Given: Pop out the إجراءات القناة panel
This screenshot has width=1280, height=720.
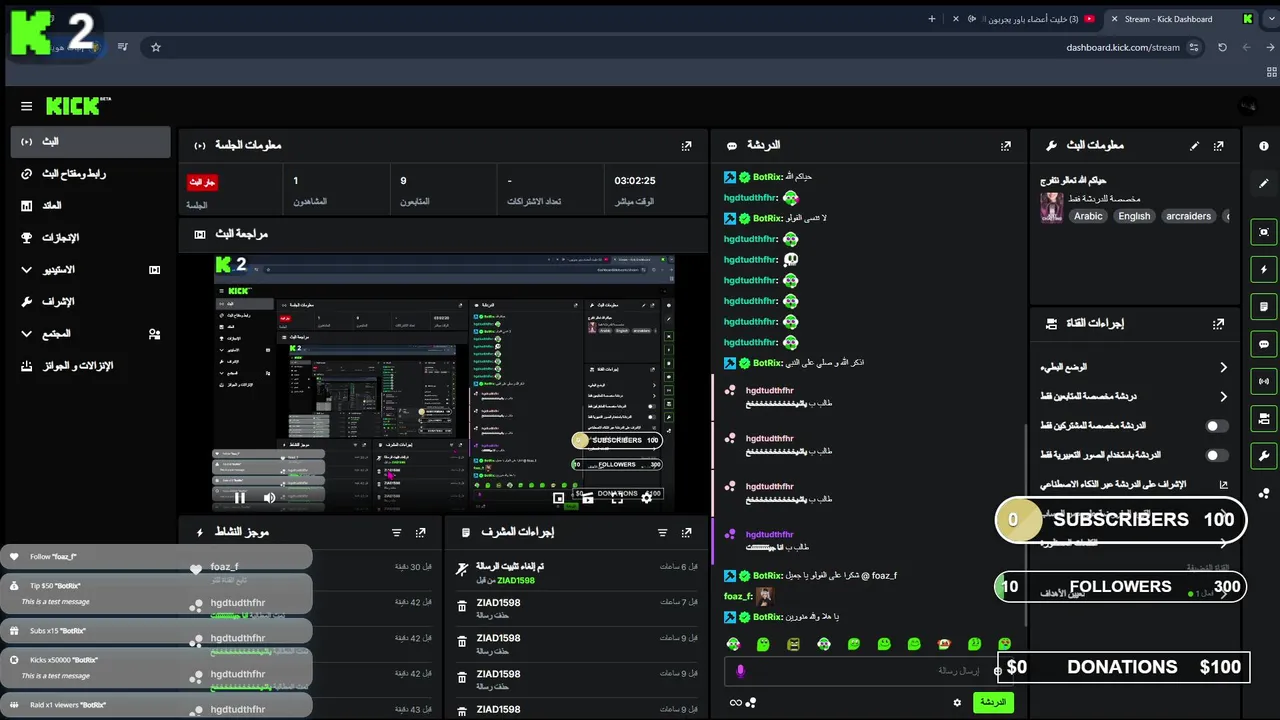Looking at the screenshot, I should pyautogui.click(x=1218, y=324).
